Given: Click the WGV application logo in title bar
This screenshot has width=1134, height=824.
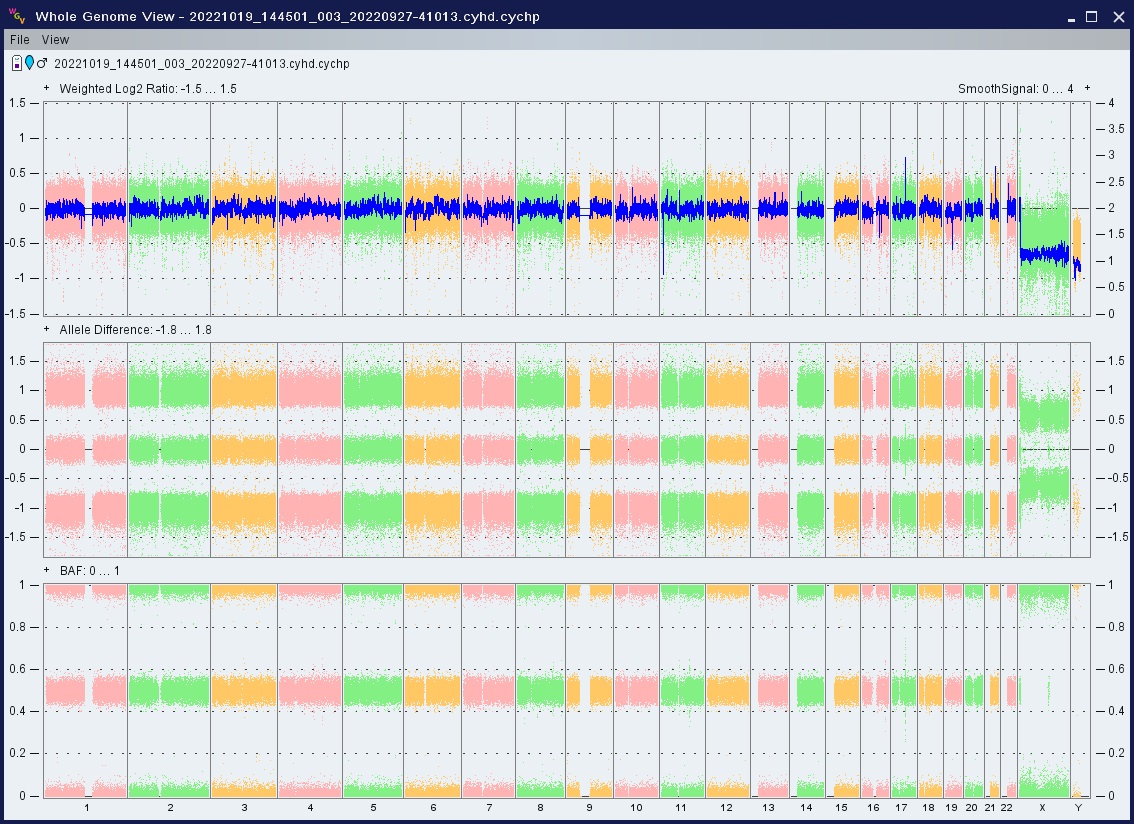Looking at the screenshot, I should [16, 15].
